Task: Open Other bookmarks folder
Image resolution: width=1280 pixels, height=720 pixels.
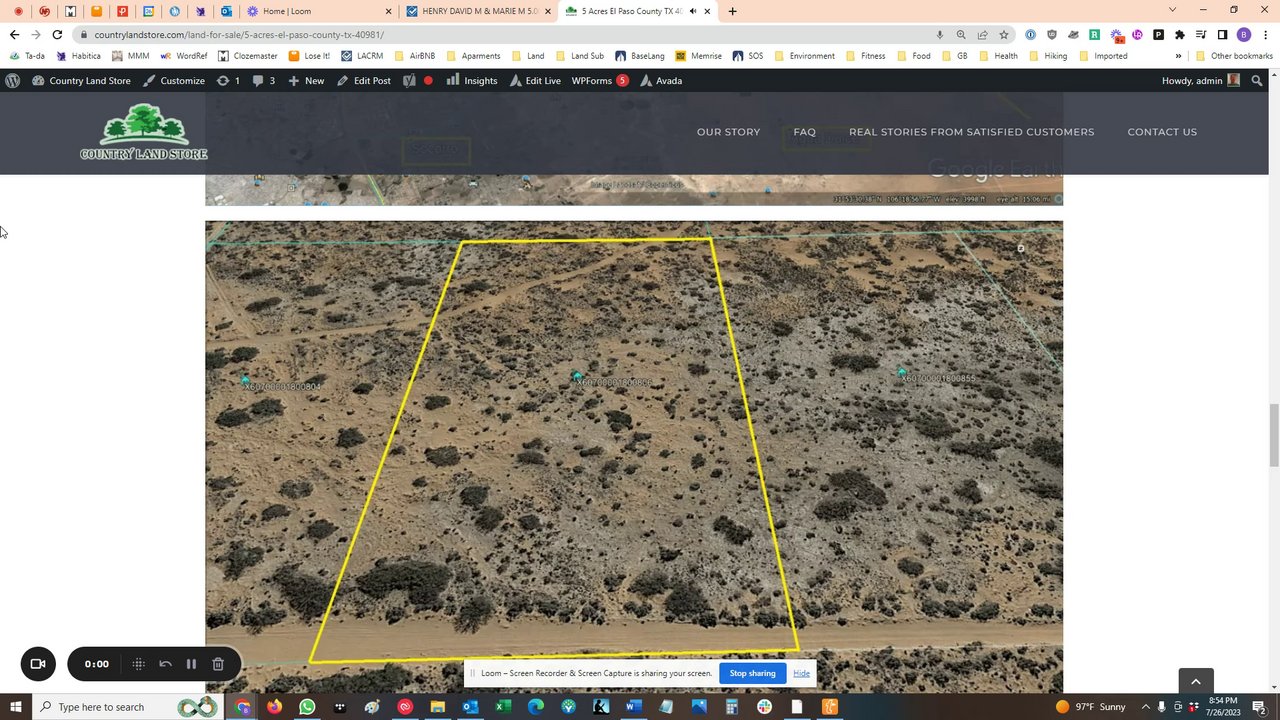Action: [1234, 56]
